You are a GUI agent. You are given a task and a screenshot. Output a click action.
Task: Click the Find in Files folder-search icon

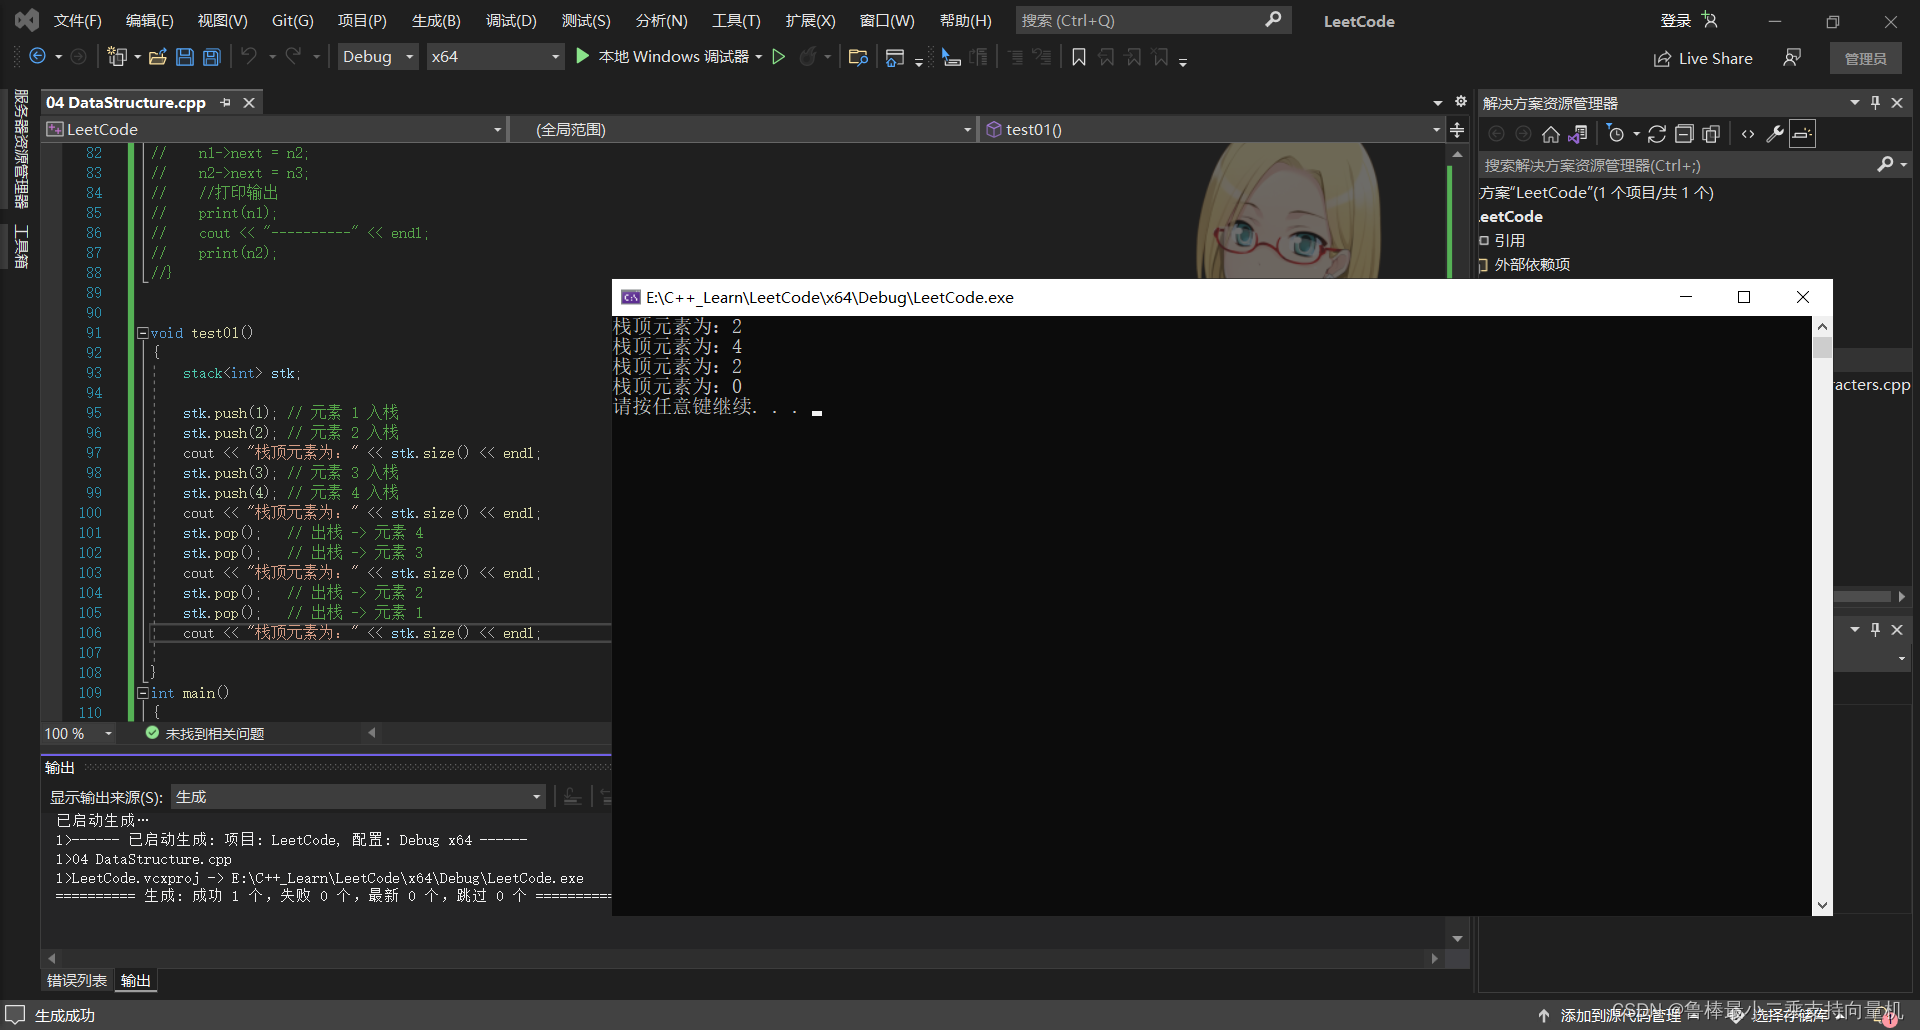coord(857,57)
